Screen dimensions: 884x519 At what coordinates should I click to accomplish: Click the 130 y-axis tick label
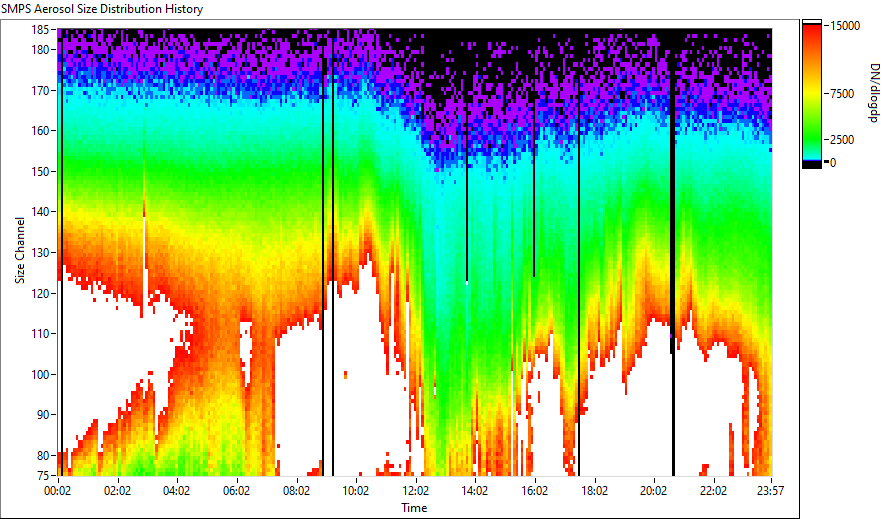point(40,252)
